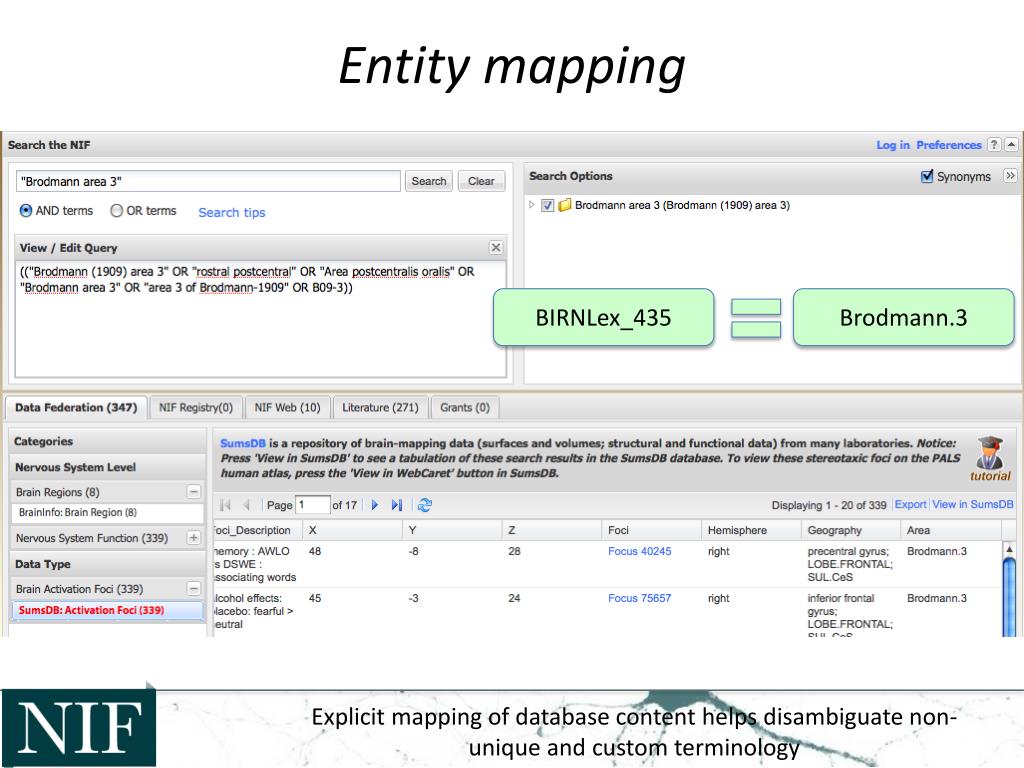Screen dimensions: 1024x768
Task: Refresh the results table
Action: (424, 505)
